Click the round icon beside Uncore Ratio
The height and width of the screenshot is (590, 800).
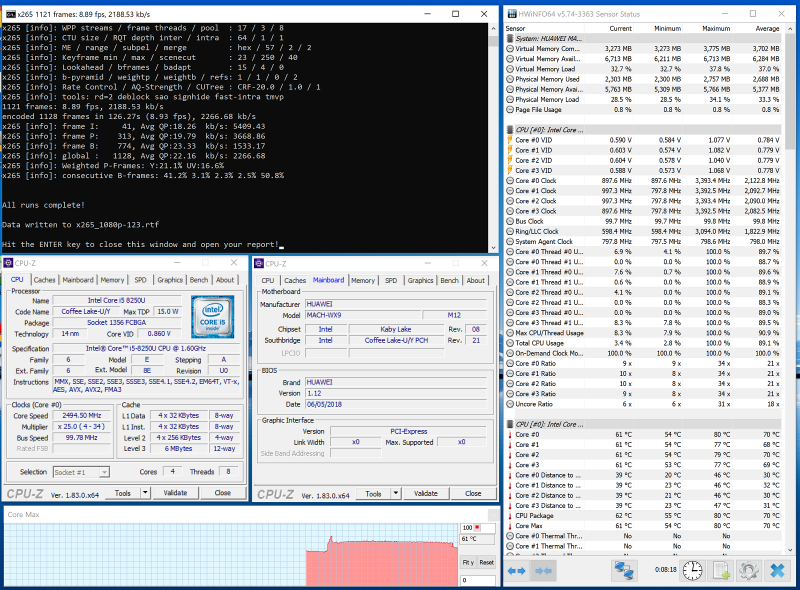coord(510,404)
